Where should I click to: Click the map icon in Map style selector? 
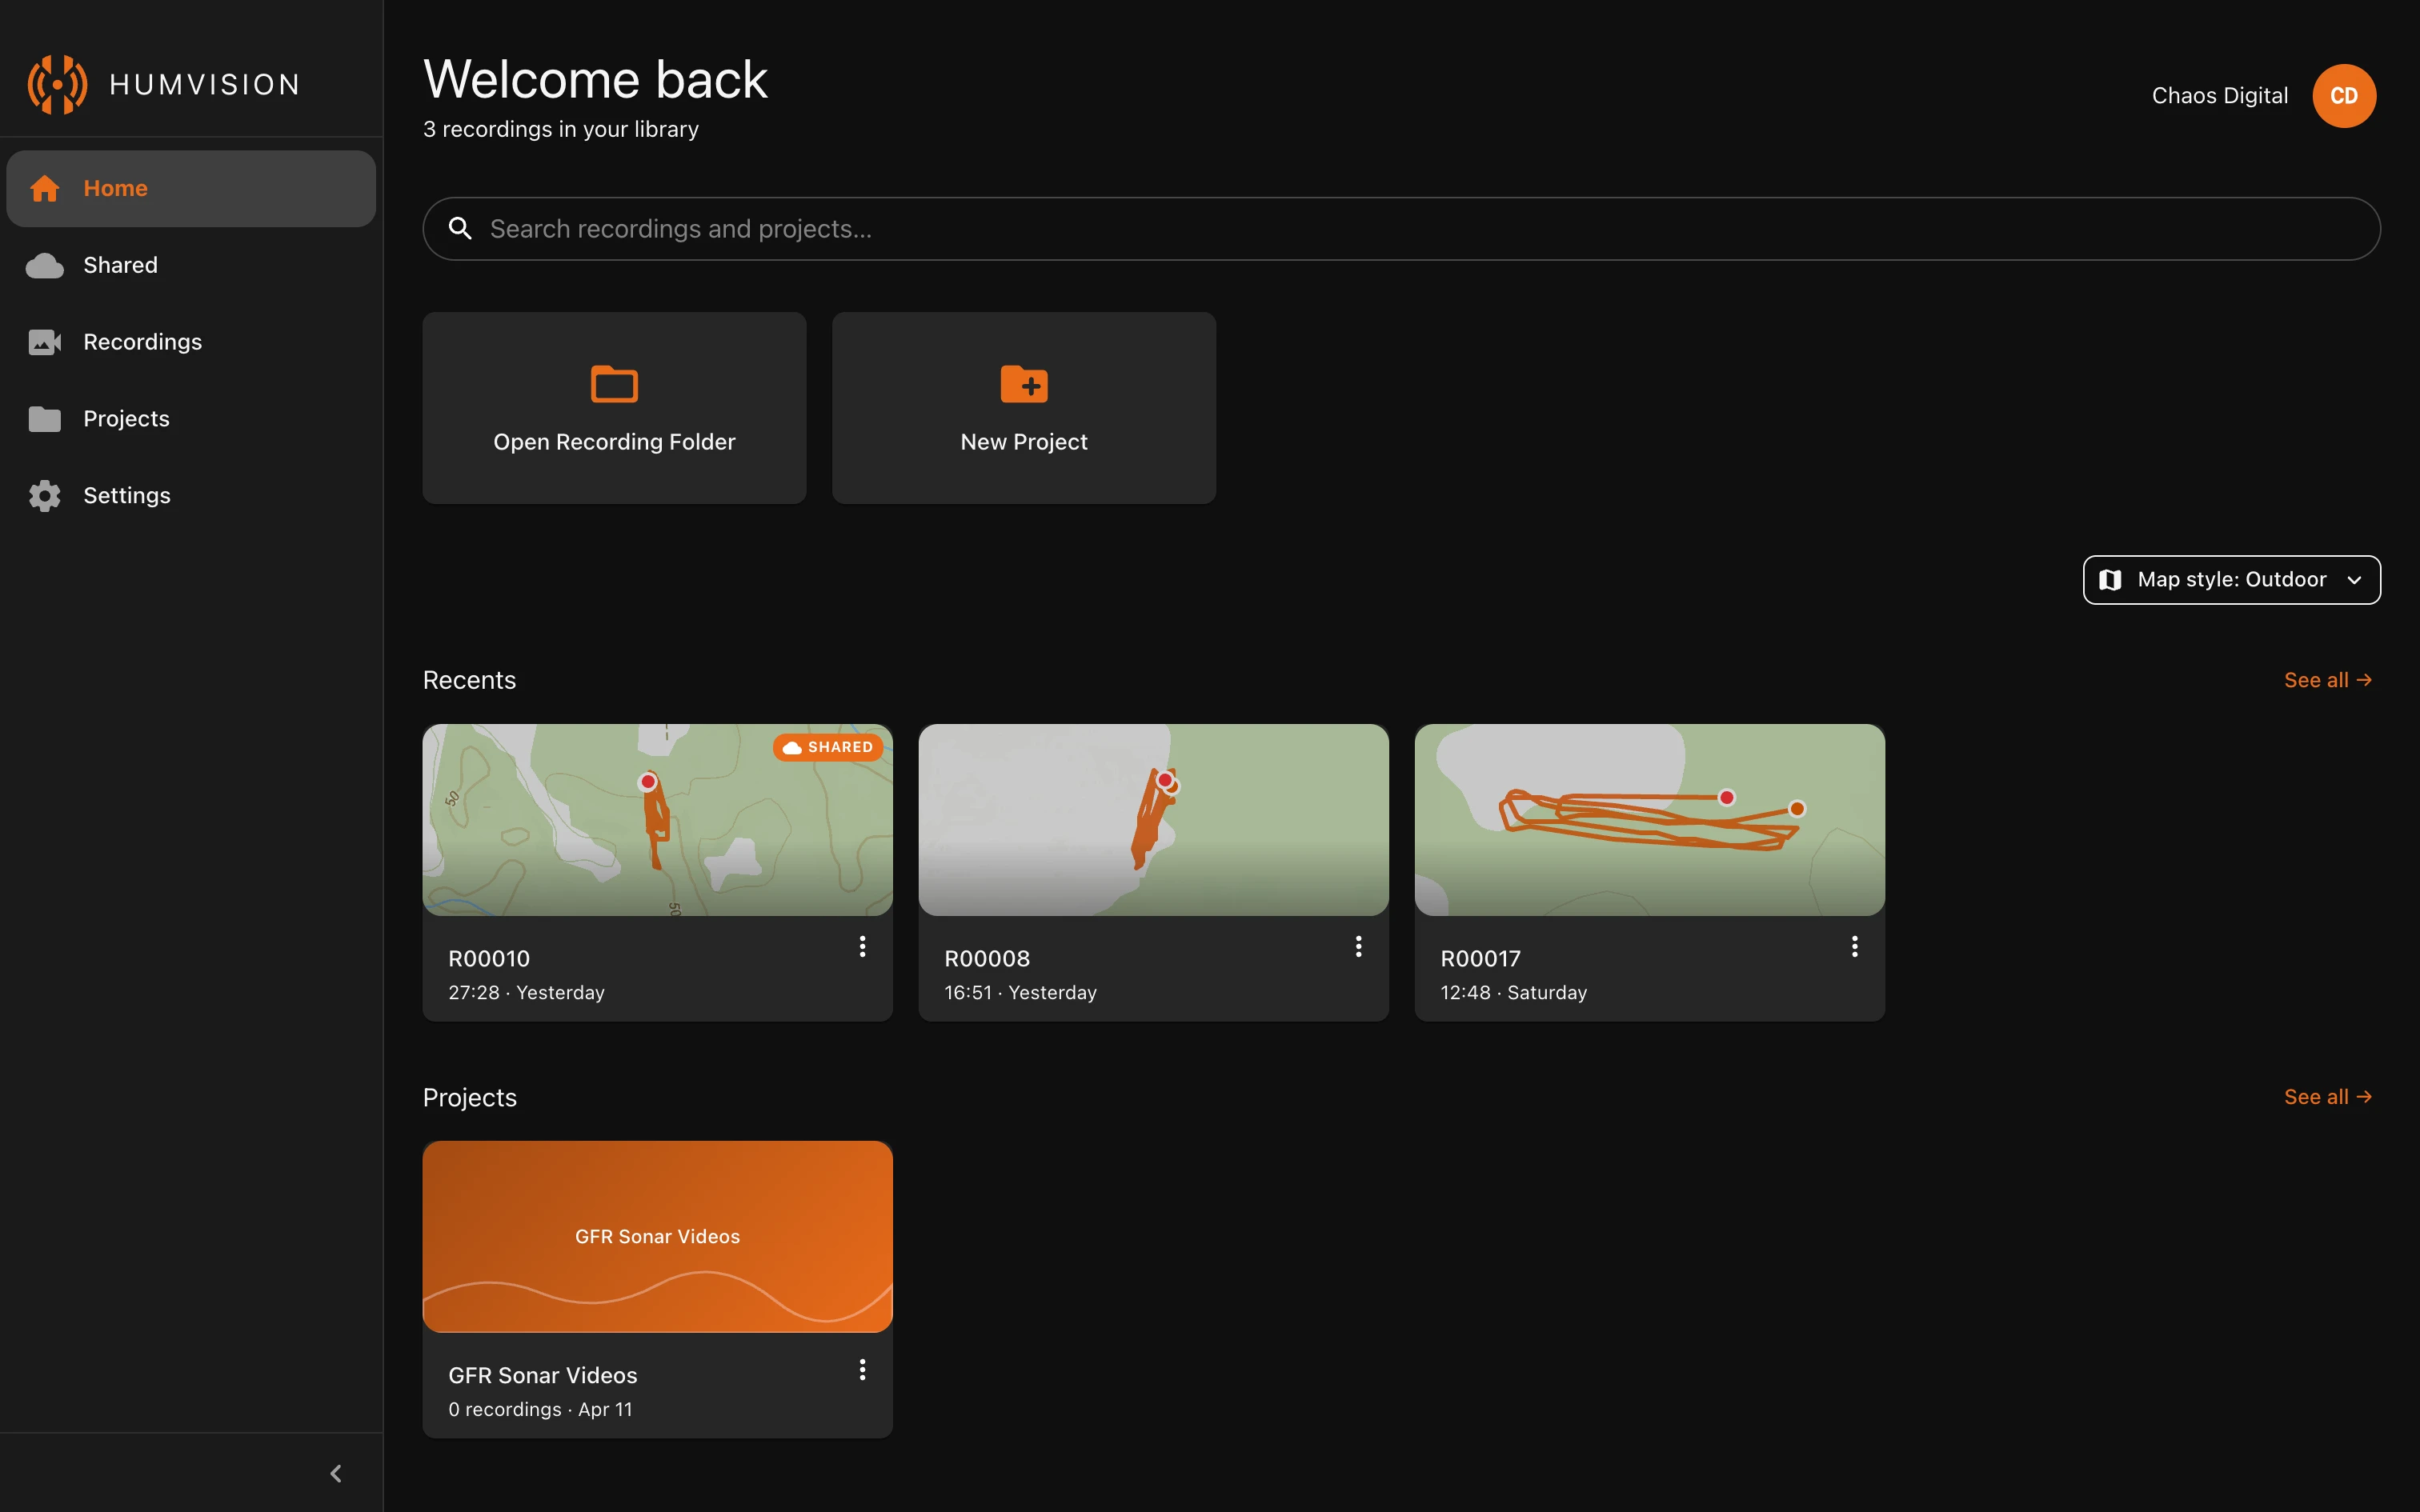pos(2110,580)
